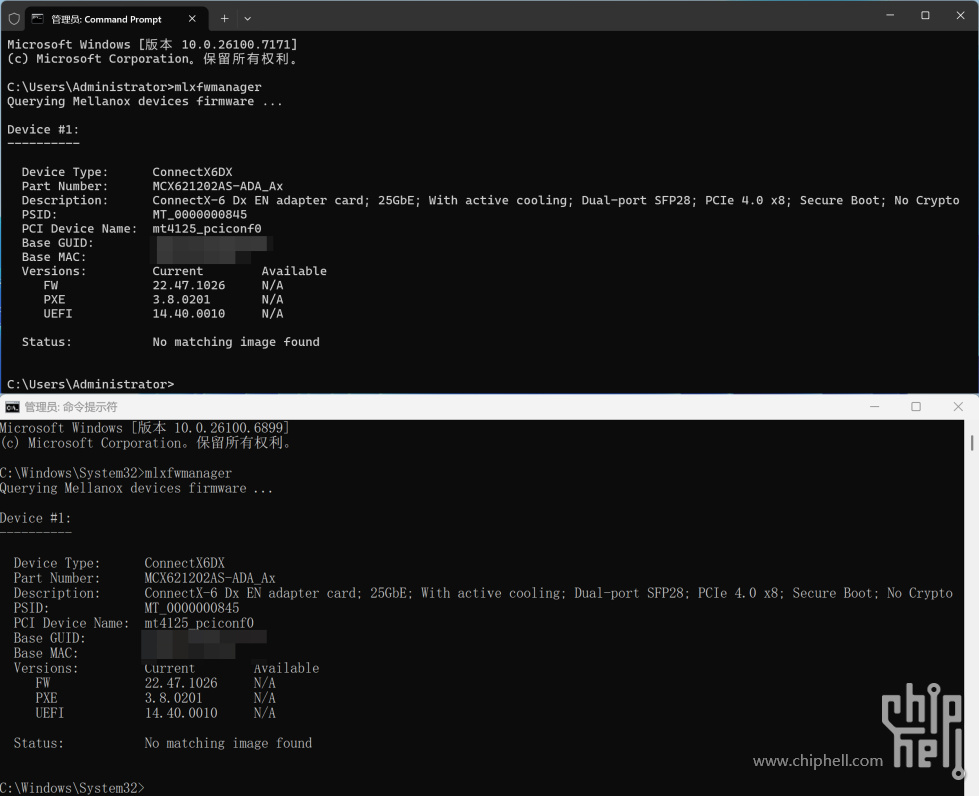This screenshot has height=796, width=979.
Task: Expand the terminal profile dropdown chevron
Action: pyautogui.click(x=248, y=18)
